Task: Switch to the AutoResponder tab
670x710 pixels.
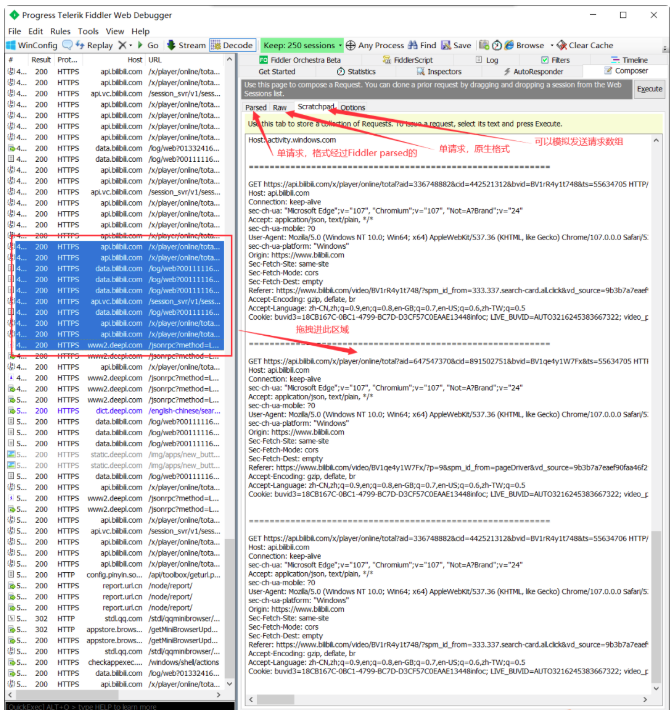Action: [x=533, y=72]
